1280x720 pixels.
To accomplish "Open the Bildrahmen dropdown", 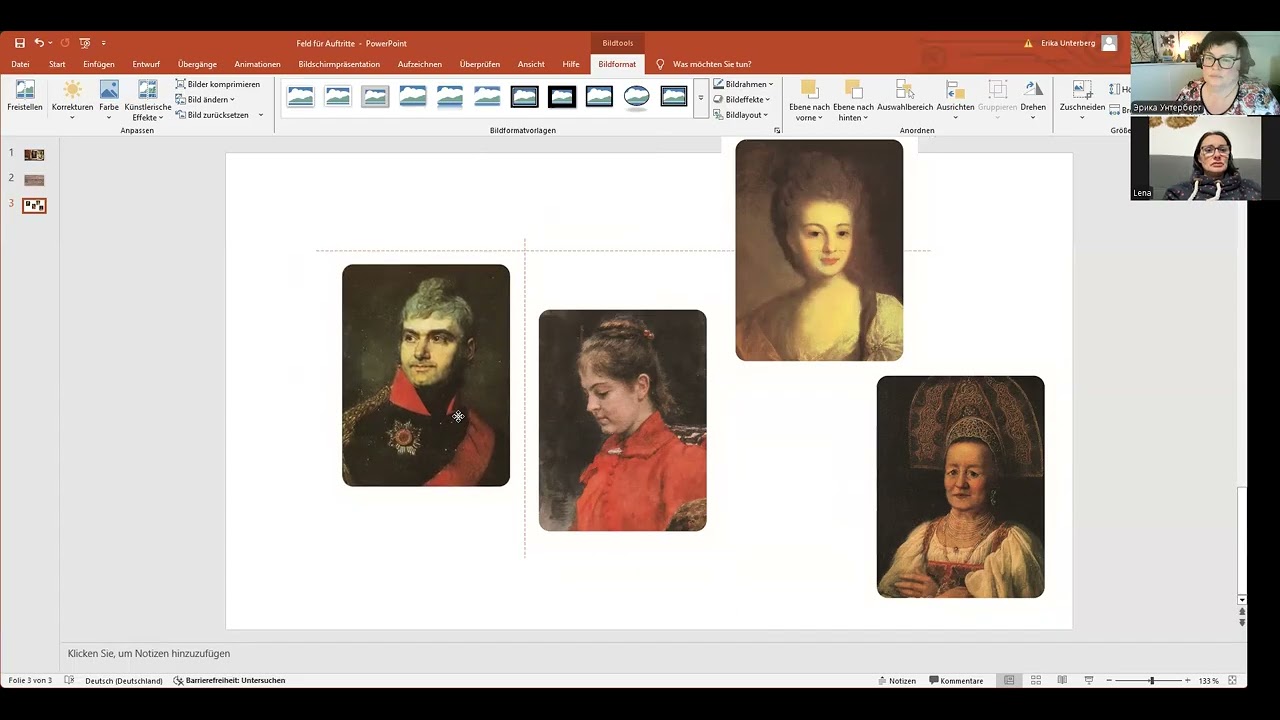I will pos(743,84).
